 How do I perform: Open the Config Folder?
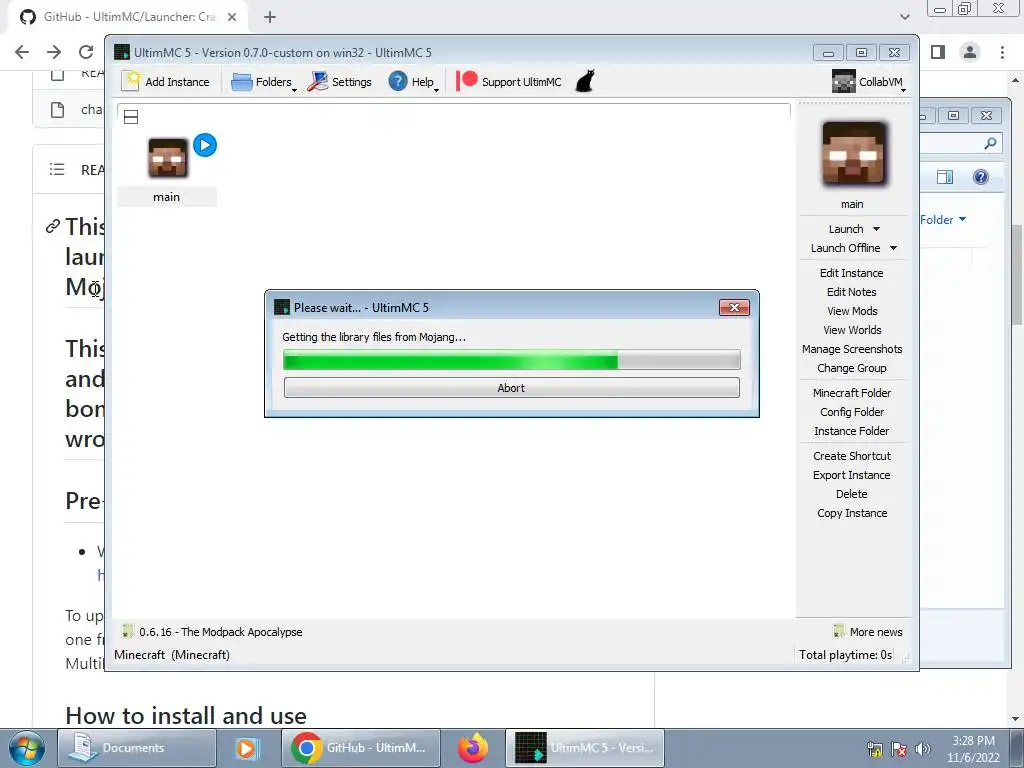(852, 412)
